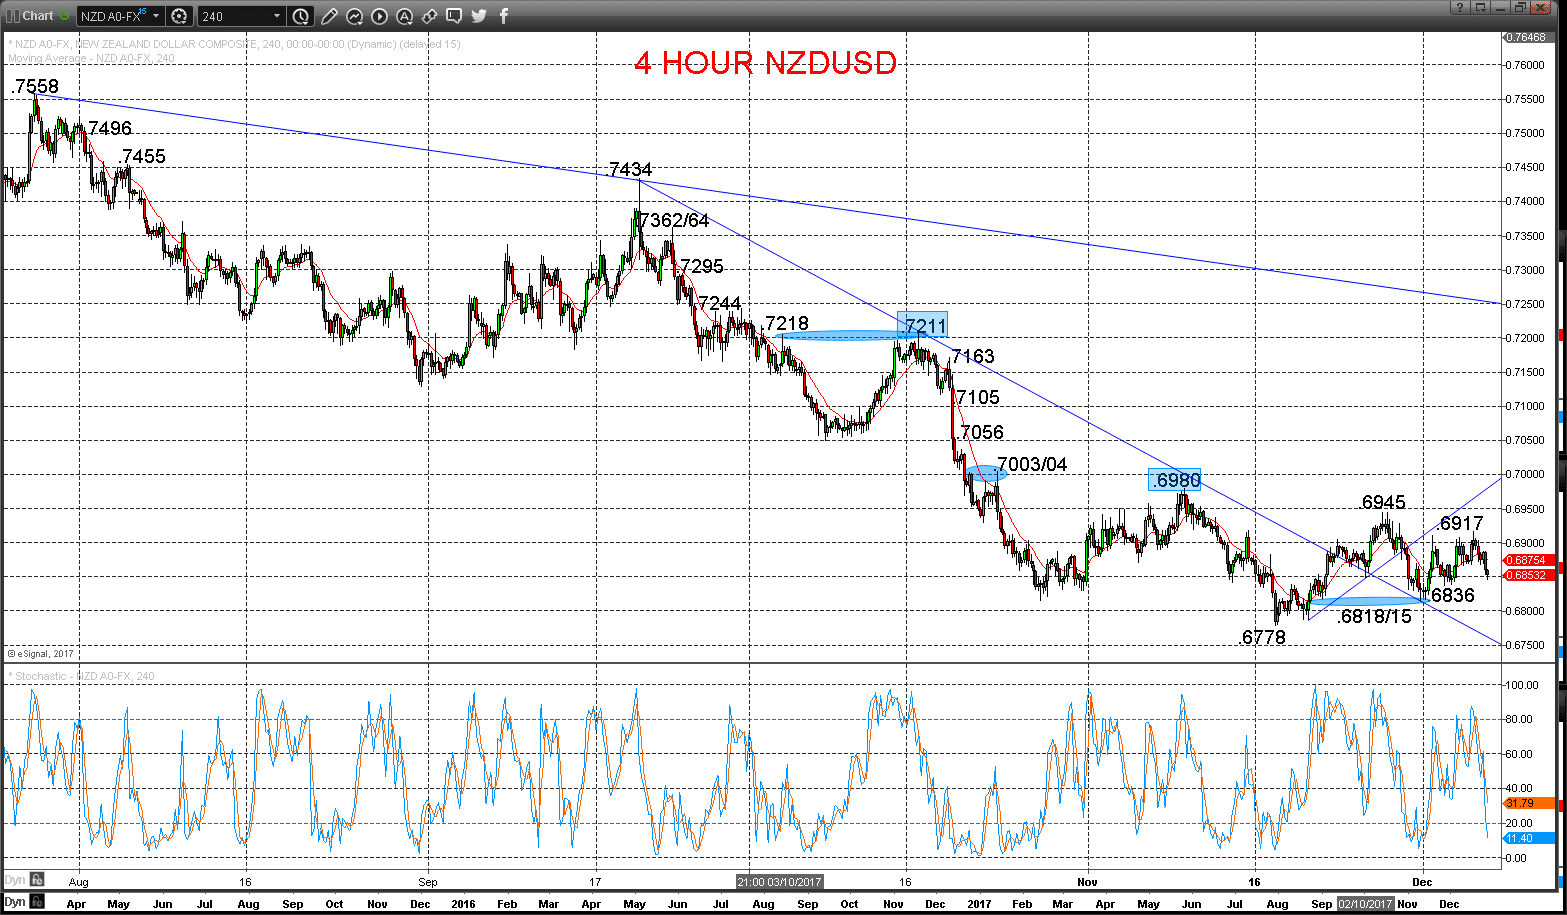The width and height of the screenshot is (1567, 915).
Task: Click the 0.76468 top price scale label
Action: coord(1526,38)
